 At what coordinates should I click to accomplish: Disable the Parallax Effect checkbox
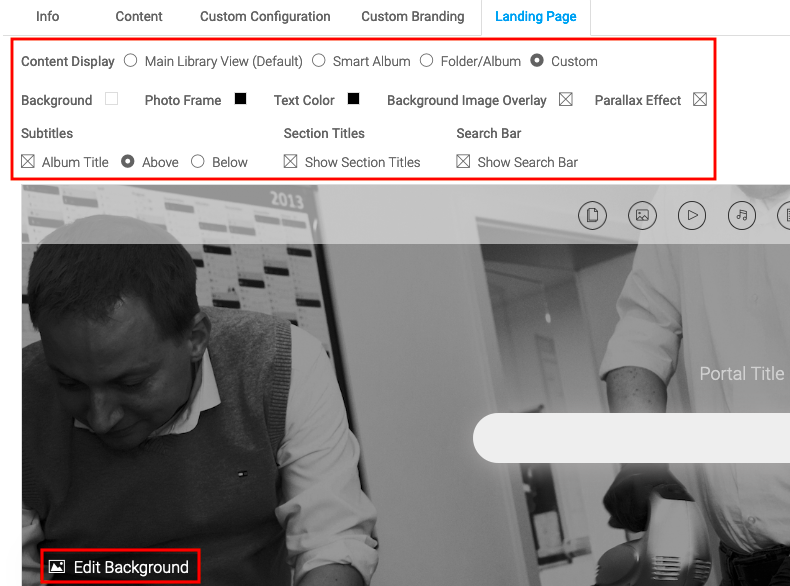point(700,100)
